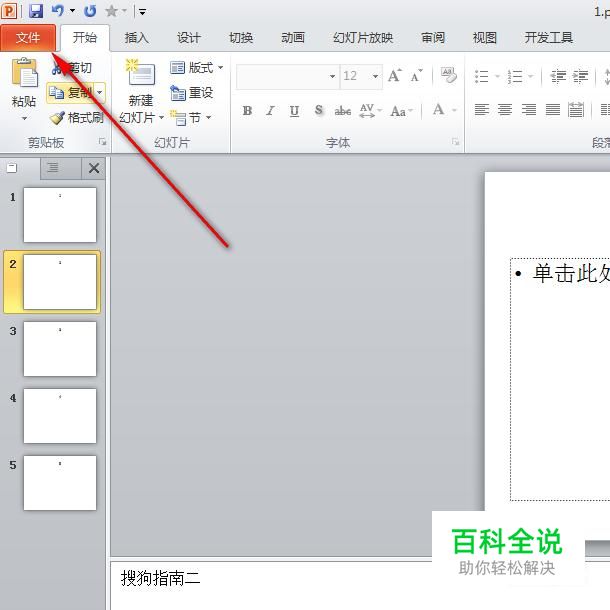Click the Undo icon
This screenshot has height=610, width=610.
(58, 11)
